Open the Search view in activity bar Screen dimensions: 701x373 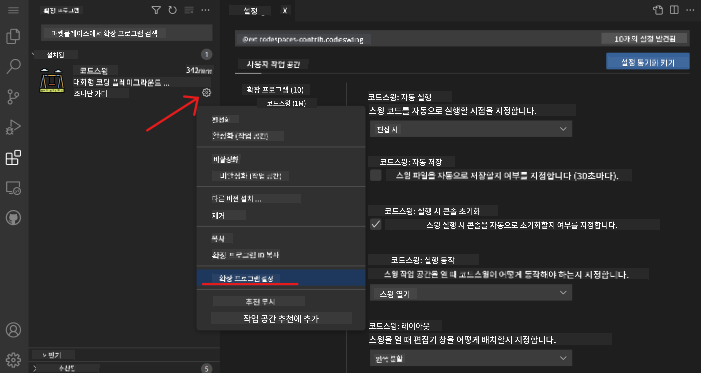click(x=13, y=67)
